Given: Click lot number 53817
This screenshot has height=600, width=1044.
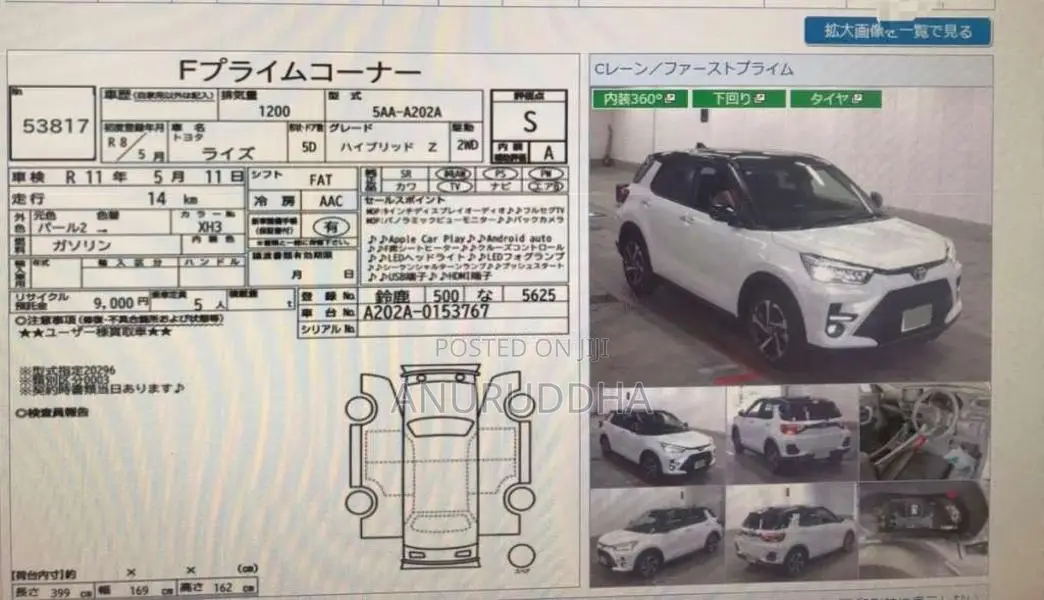Looking at the screenshot, I should [x=55, y=126].
